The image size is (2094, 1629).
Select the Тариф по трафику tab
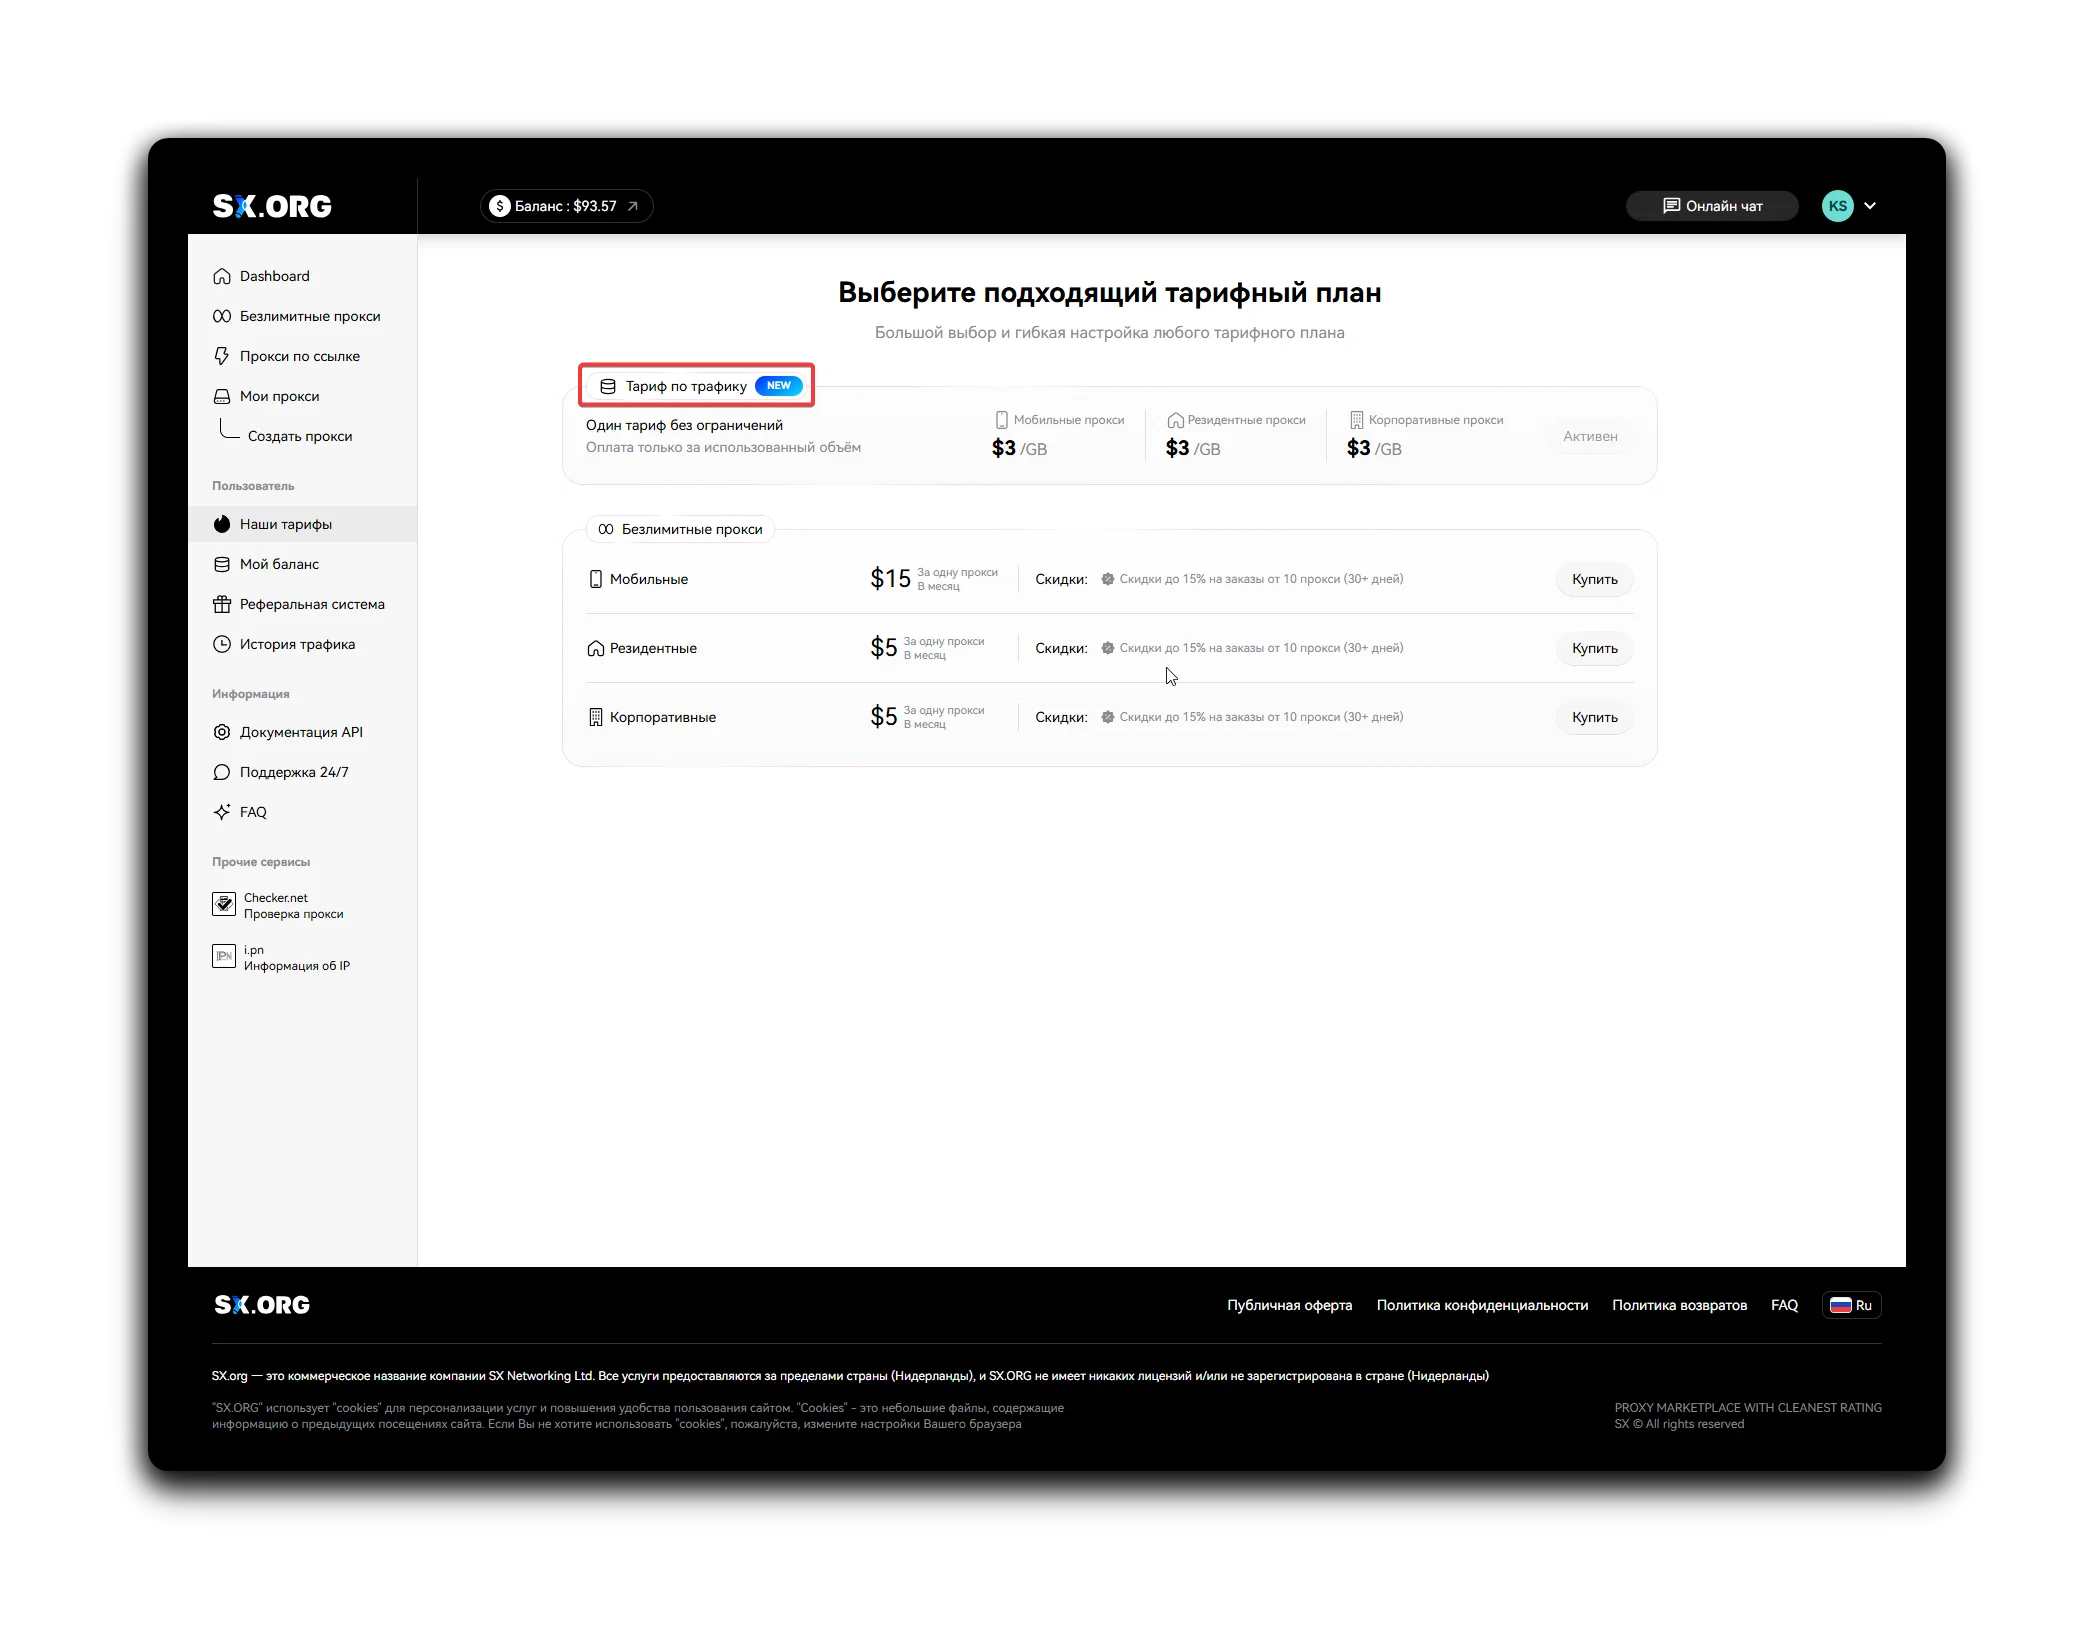pyautogui.click(x=697, y=386)
